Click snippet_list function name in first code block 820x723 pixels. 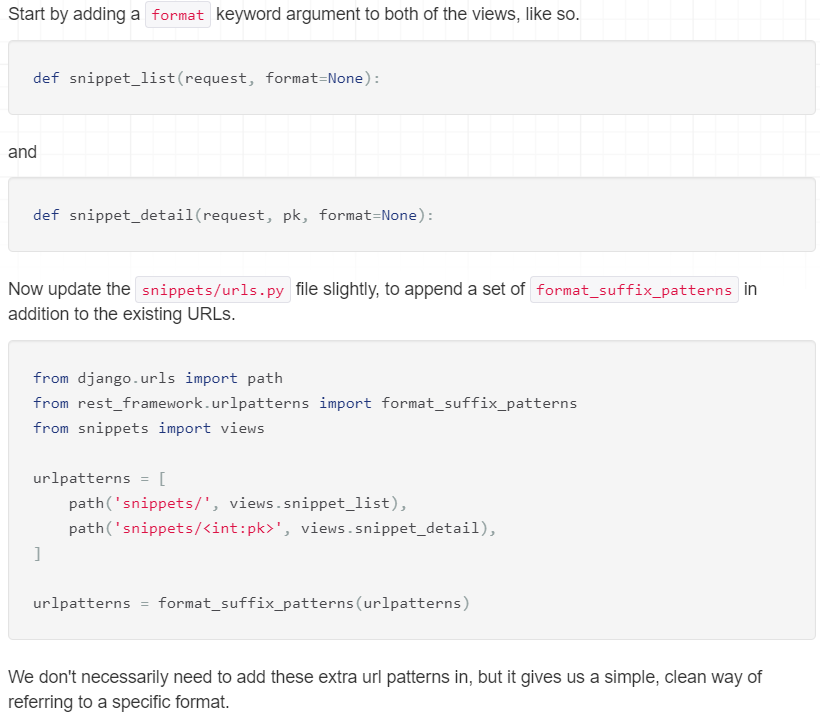point(123,78)
